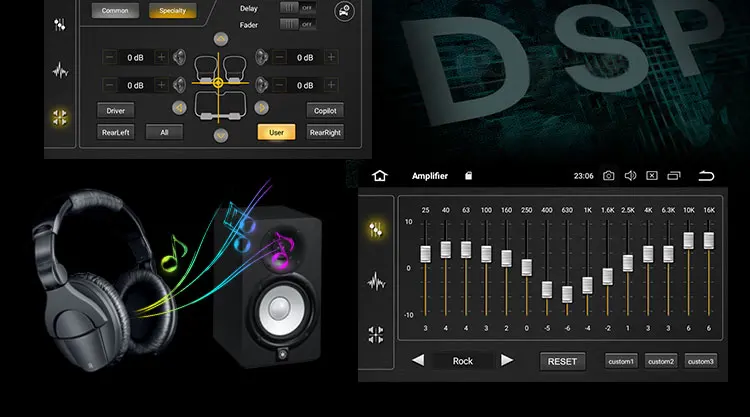The height and width of the screenshot is (417, 750).
Task: Select the User seat position
Action: point(276,132)
